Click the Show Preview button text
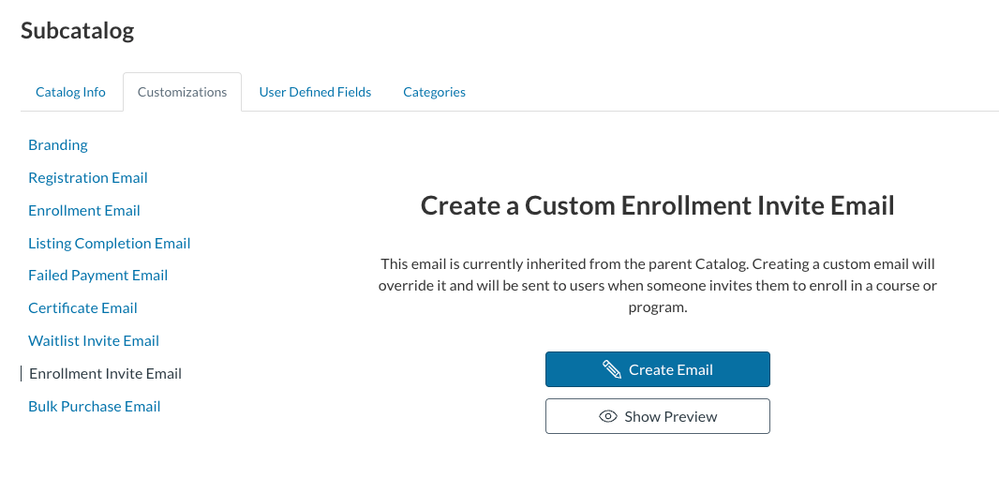This screenshot has height=494, width=999. pyautogui.click(x=671, y=417)
